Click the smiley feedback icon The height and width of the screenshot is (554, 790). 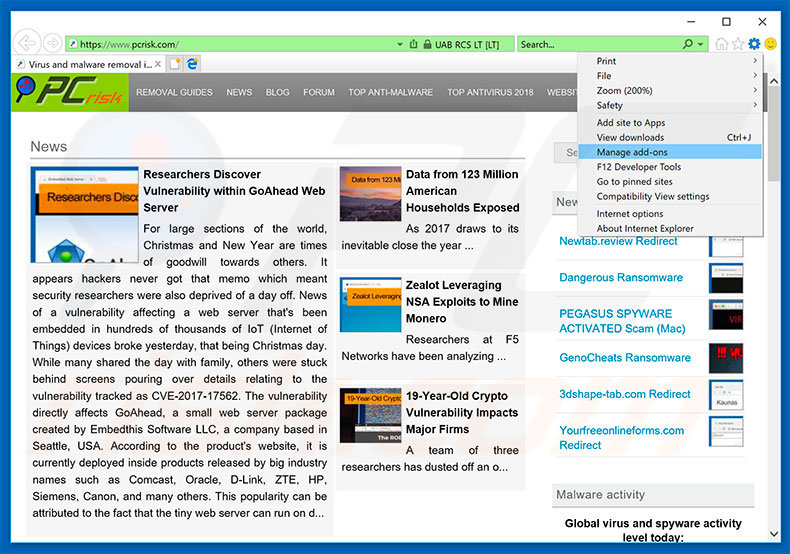(x=770, y=44)
